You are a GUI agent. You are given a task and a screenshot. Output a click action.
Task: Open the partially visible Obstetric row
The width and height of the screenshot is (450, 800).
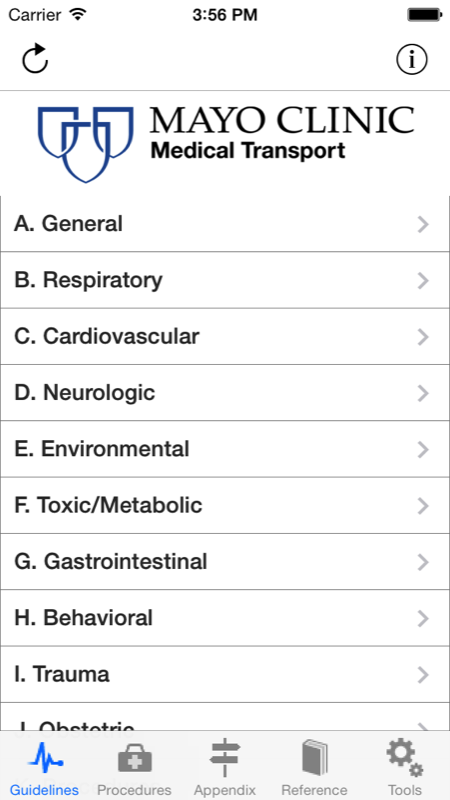click(225, 717)
